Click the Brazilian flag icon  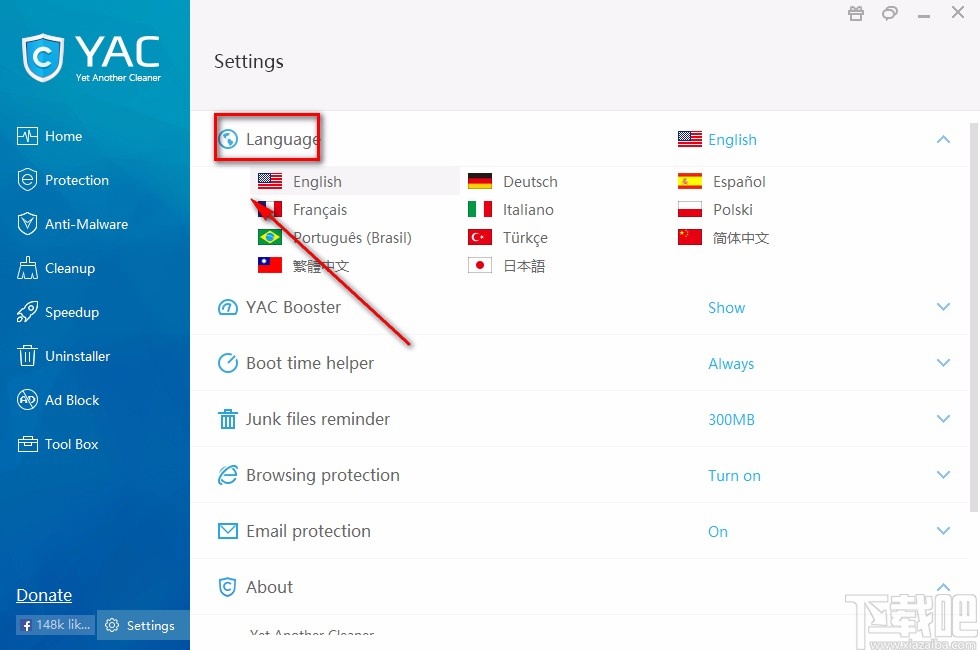pyautogui.click(x=269, y=238)
